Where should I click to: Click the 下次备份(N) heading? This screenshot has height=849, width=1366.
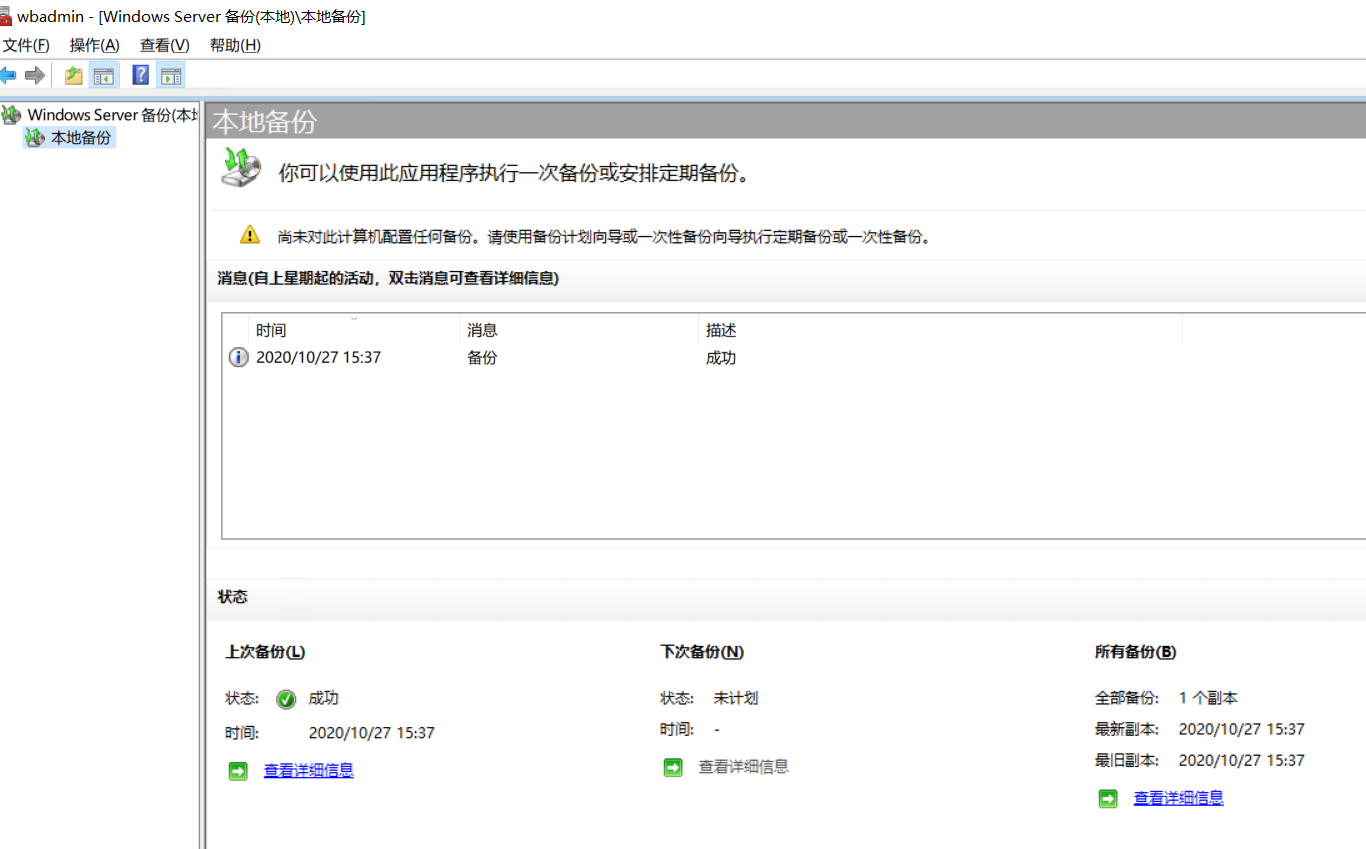[702, 652]
